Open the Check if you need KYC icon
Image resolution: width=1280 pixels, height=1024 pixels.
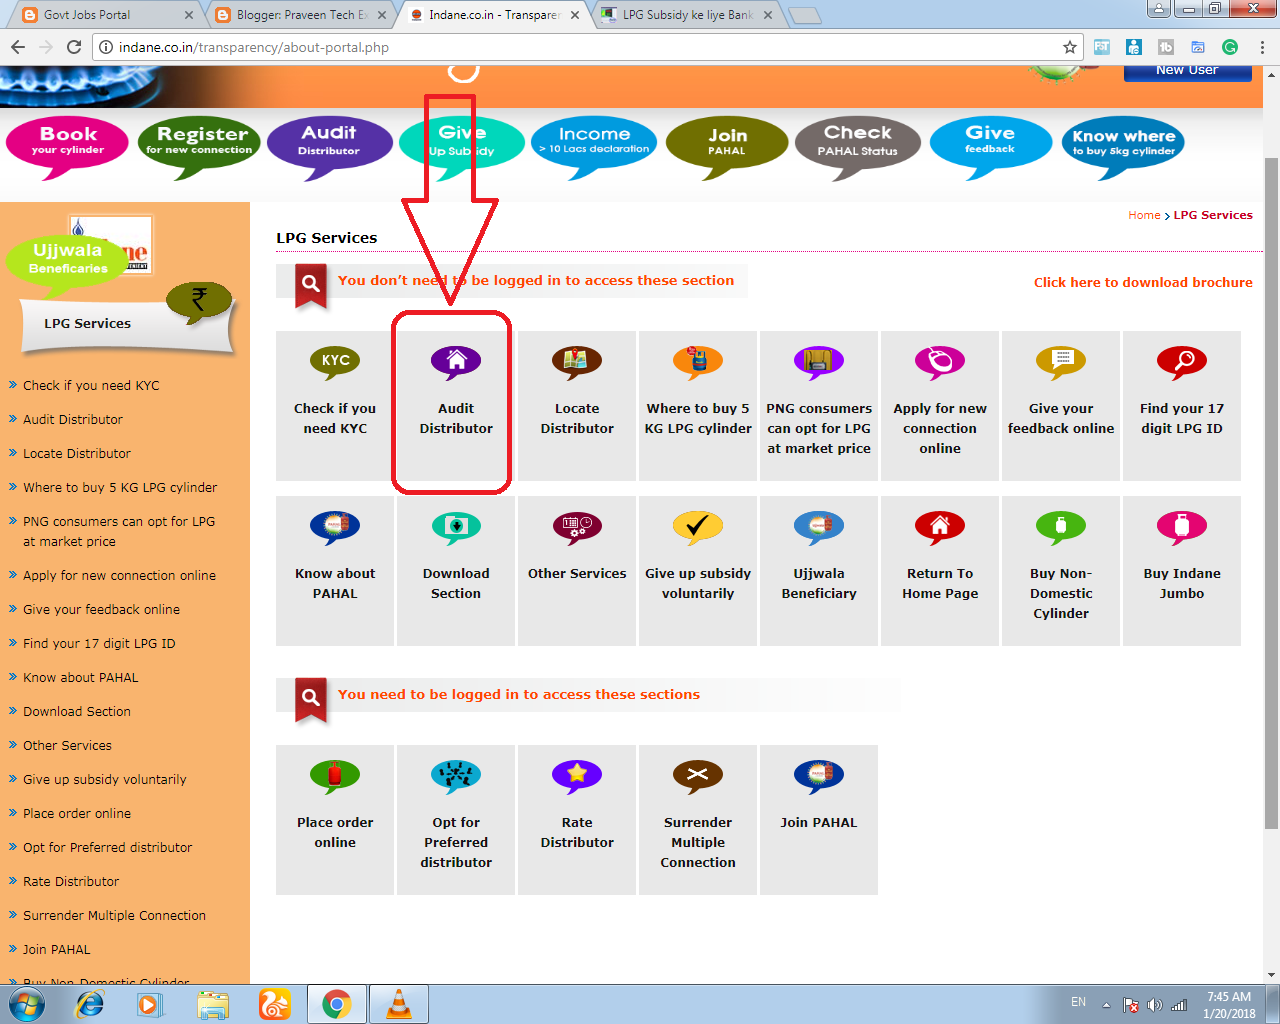click(x=335, y=362)
